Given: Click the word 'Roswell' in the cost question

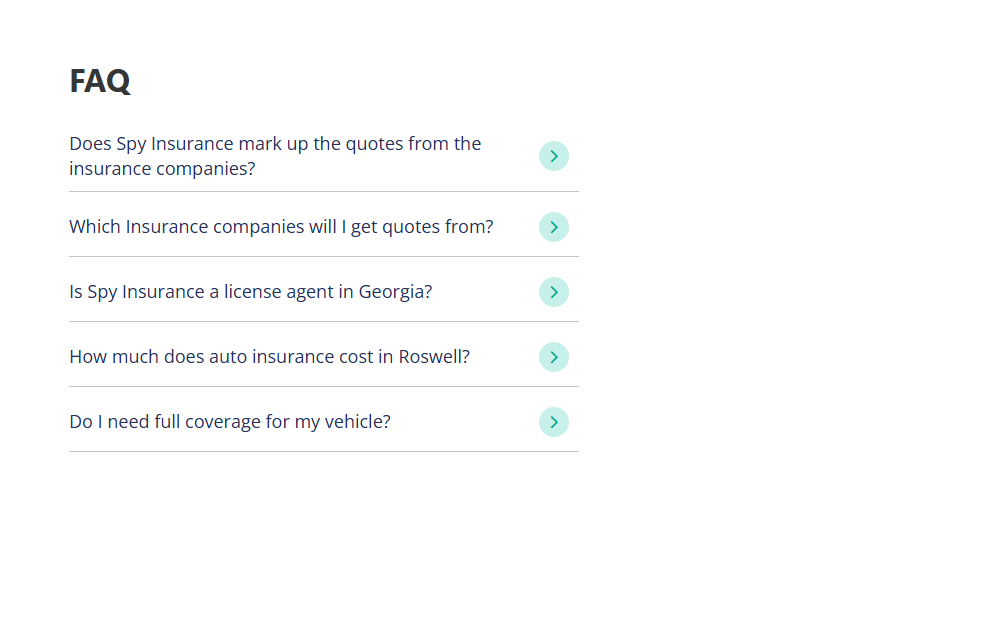Looking at the screenshot, I should click(430, 357).
